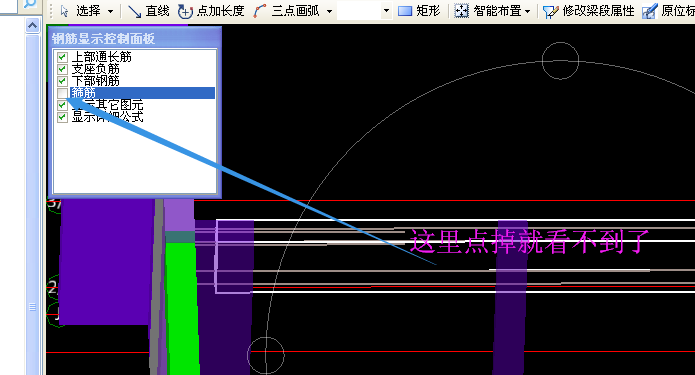Open the empty combo box before 矩形
Screen dimensions: 695x375
[364, 11]
